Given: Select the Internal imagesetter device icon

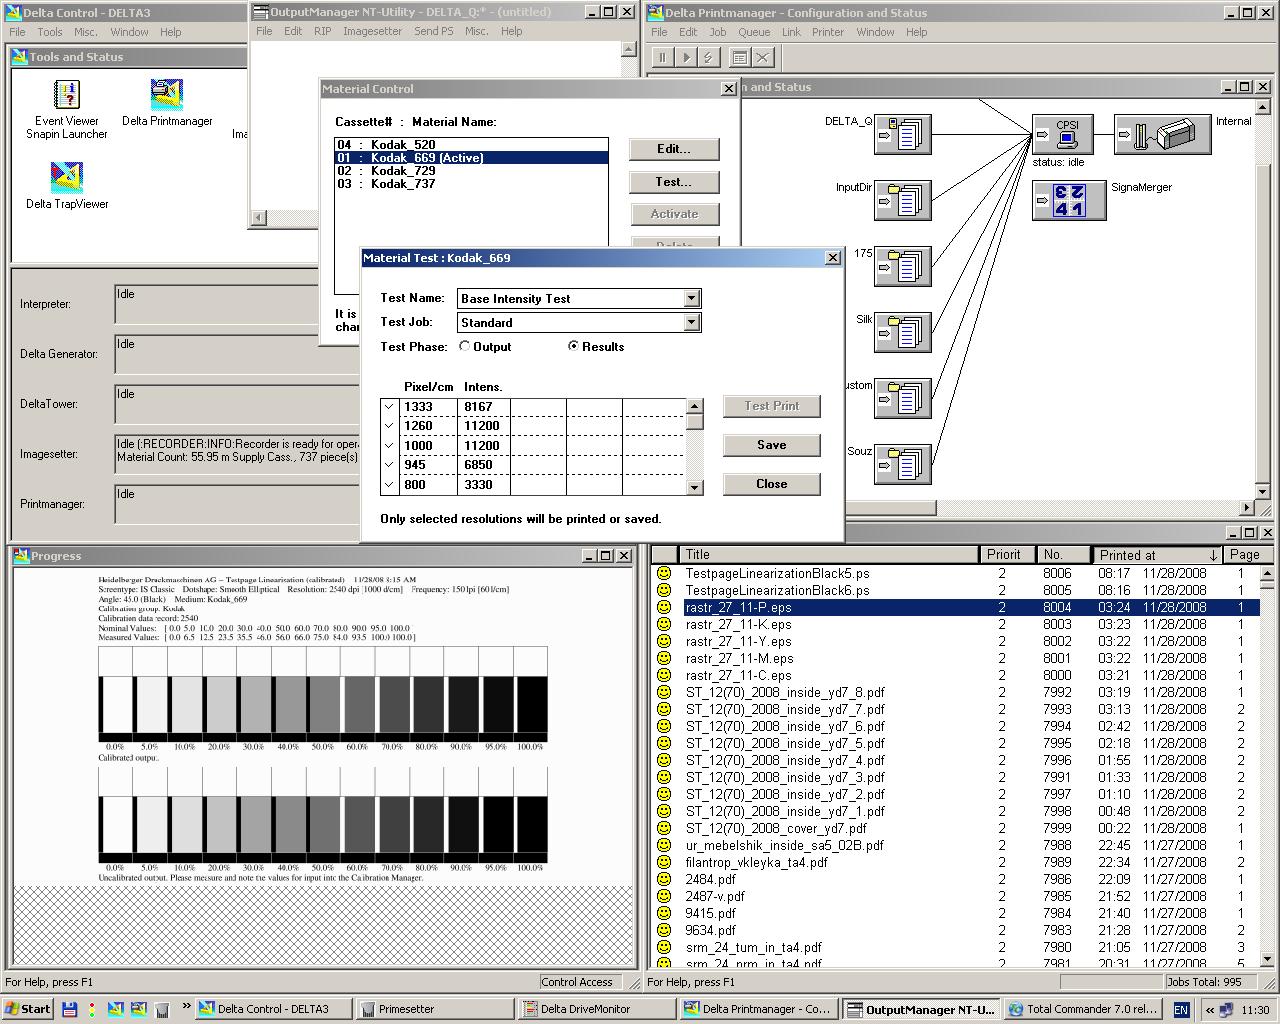Looking at the screenshot, I should tap(1162, 134).
